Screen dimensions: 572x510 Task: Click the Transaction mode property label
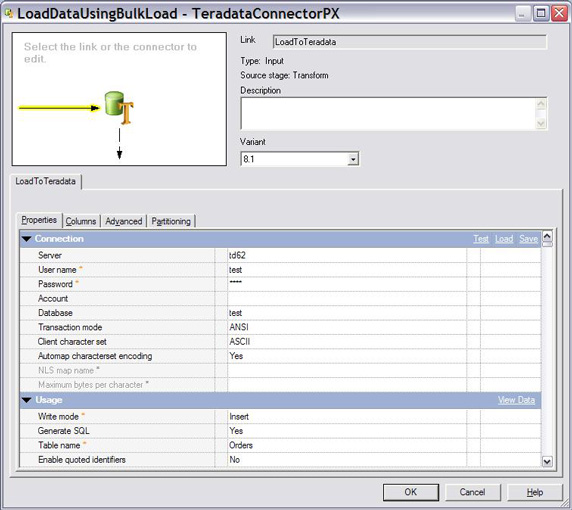click(70, 327)
